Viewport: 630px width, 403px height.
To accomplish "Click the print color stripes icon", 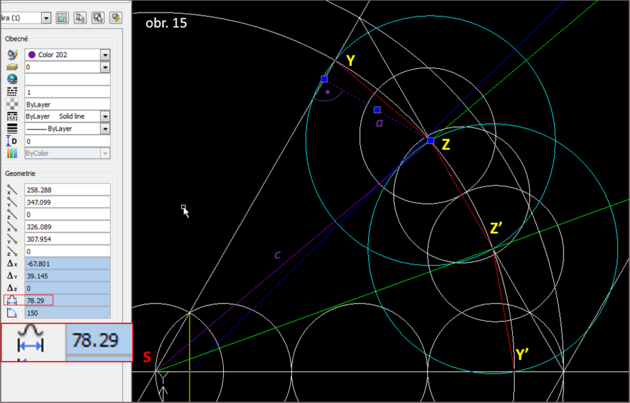I will pyautogui.click(x=12, y=153).
